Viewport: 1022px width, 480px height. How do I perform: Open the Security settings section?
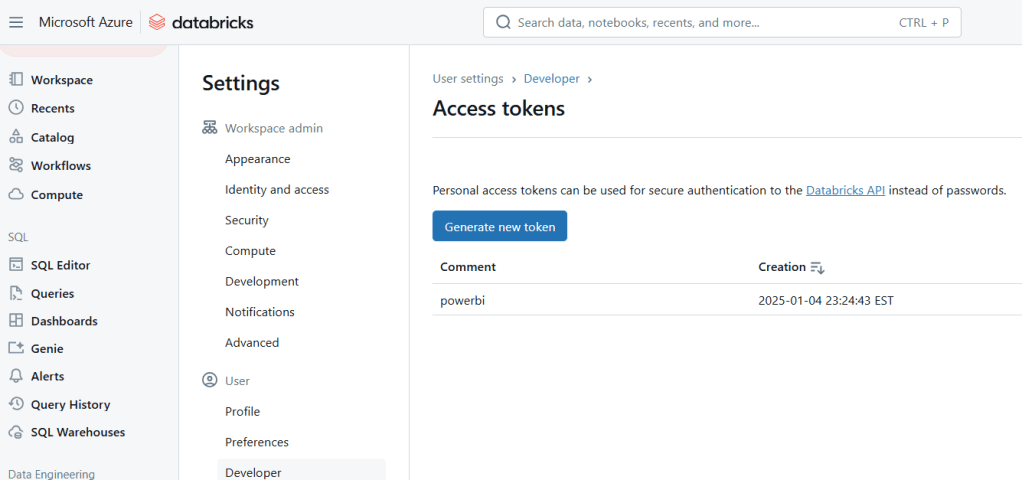point(246,220)
